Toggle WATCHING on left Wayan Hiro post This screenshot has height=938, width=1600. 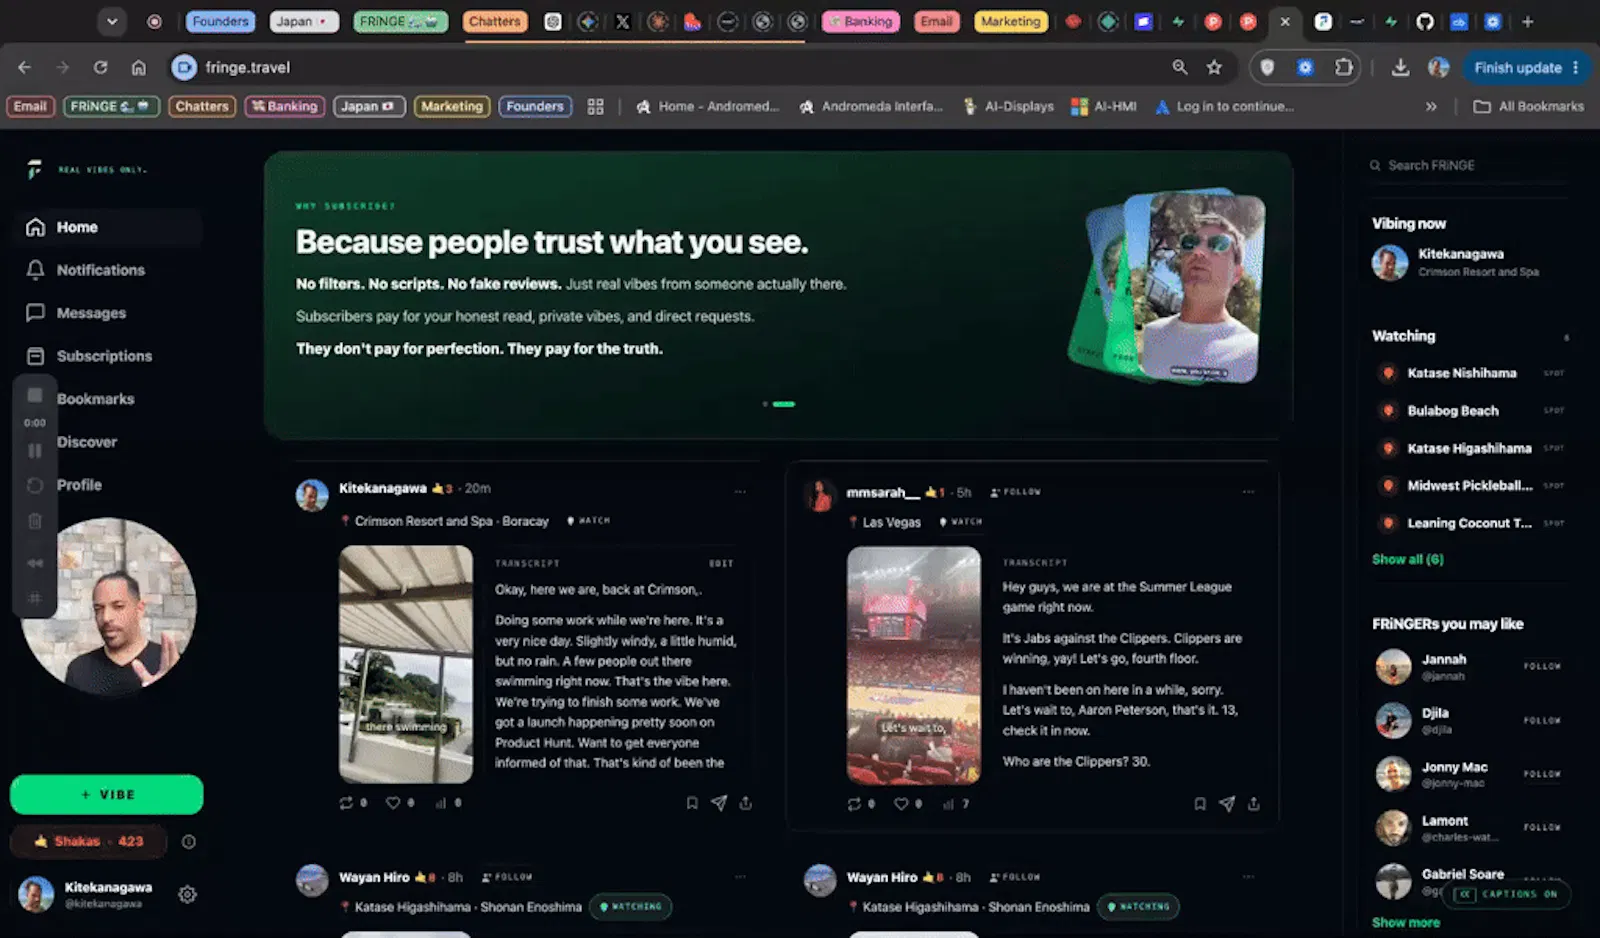pyautogui.click(x=631, y=907)
